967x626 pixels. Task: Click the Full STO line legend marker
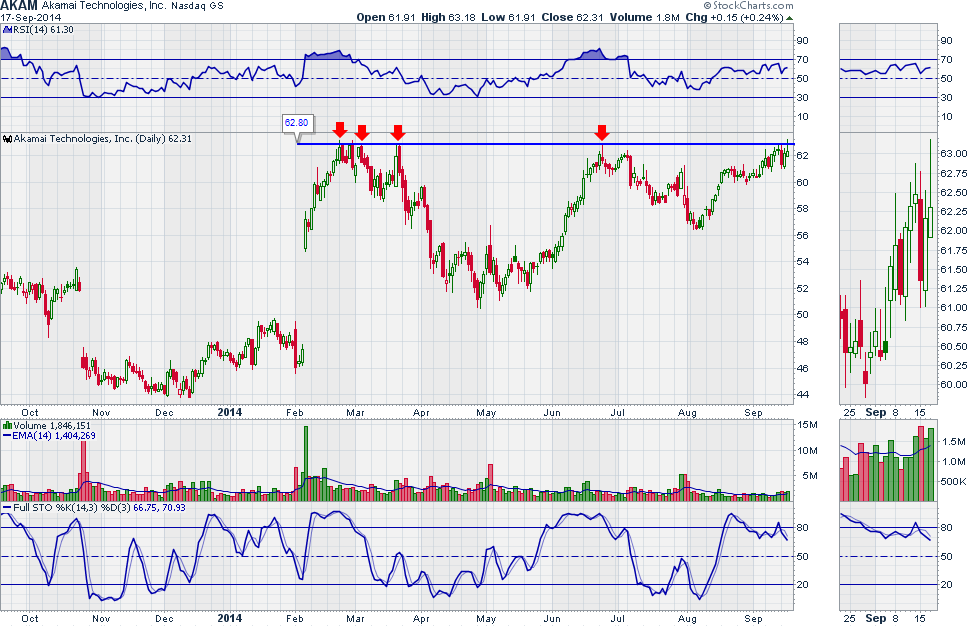tap(6, 508)
